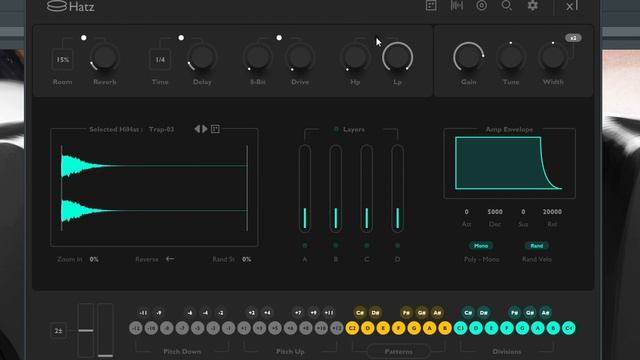
Task: Click the Drive knob
Action: pyautogui.click(x=300, y=57)
